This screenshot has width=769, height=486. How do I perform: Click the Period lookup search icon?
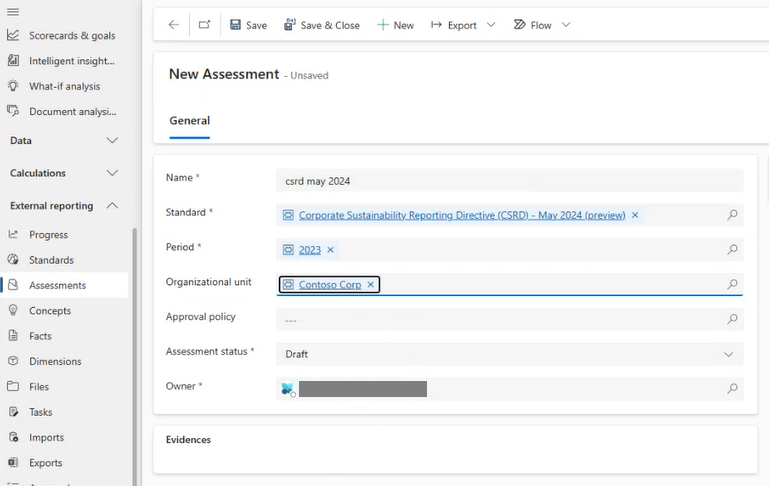pyautogui.click(x=732, y=250)
